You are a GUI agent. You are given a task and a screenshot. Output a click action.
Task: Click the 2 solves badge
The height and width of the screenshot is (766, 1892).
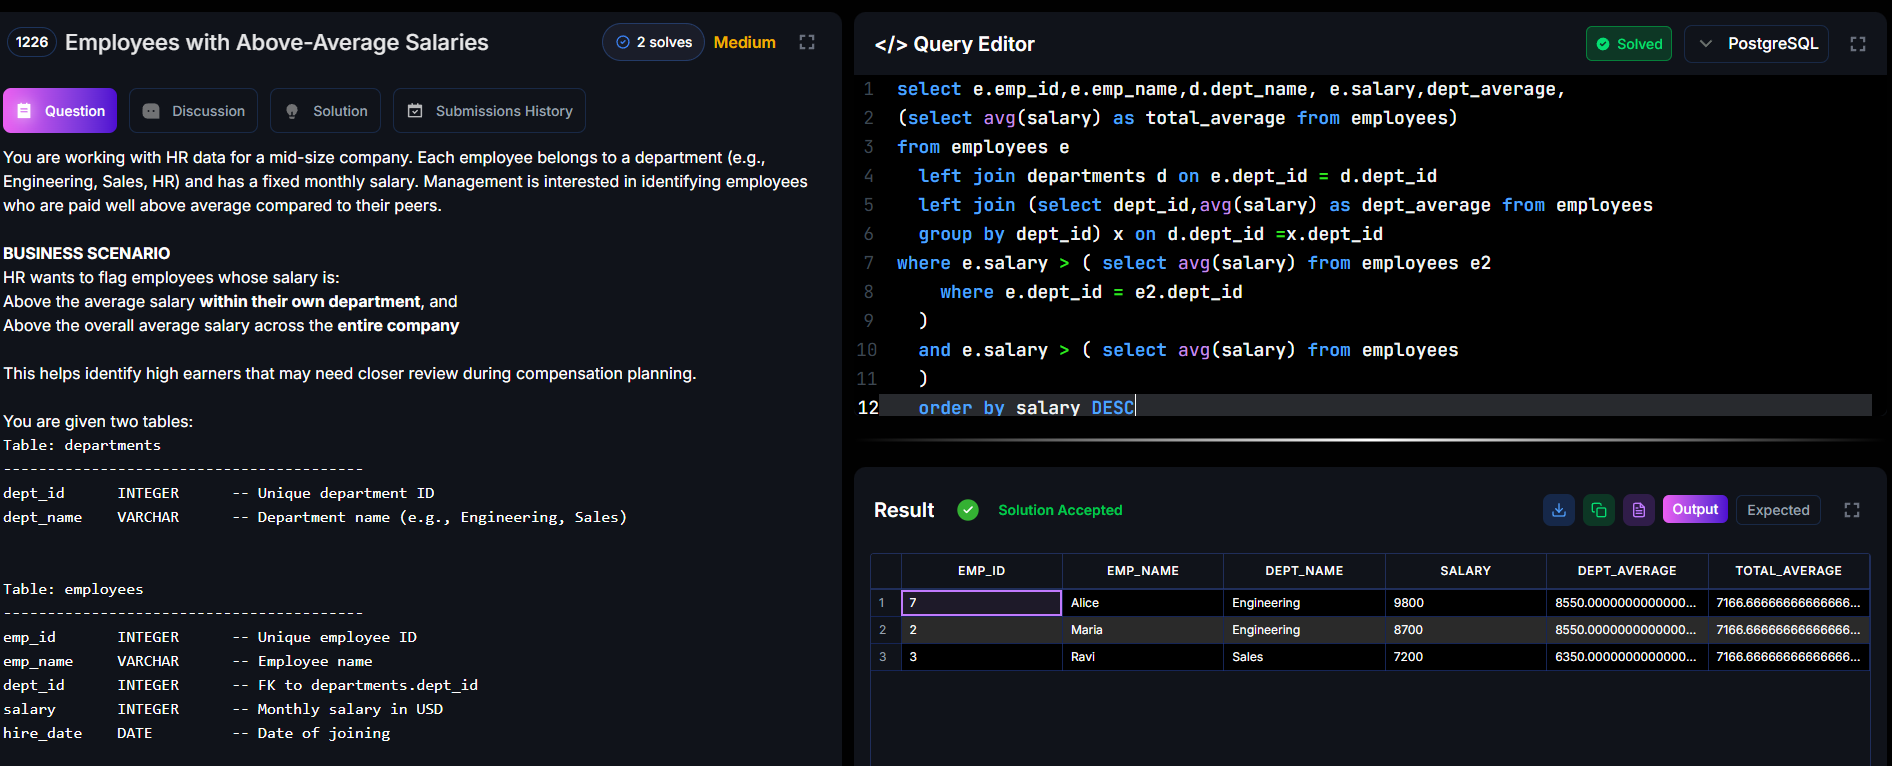(x=654, y=42)
